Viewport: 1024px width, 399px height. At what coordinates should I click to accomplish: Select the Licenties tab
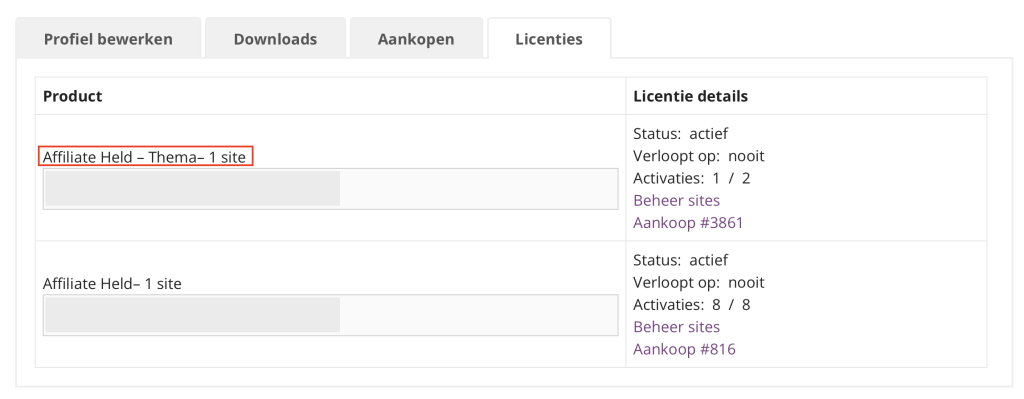549,39
